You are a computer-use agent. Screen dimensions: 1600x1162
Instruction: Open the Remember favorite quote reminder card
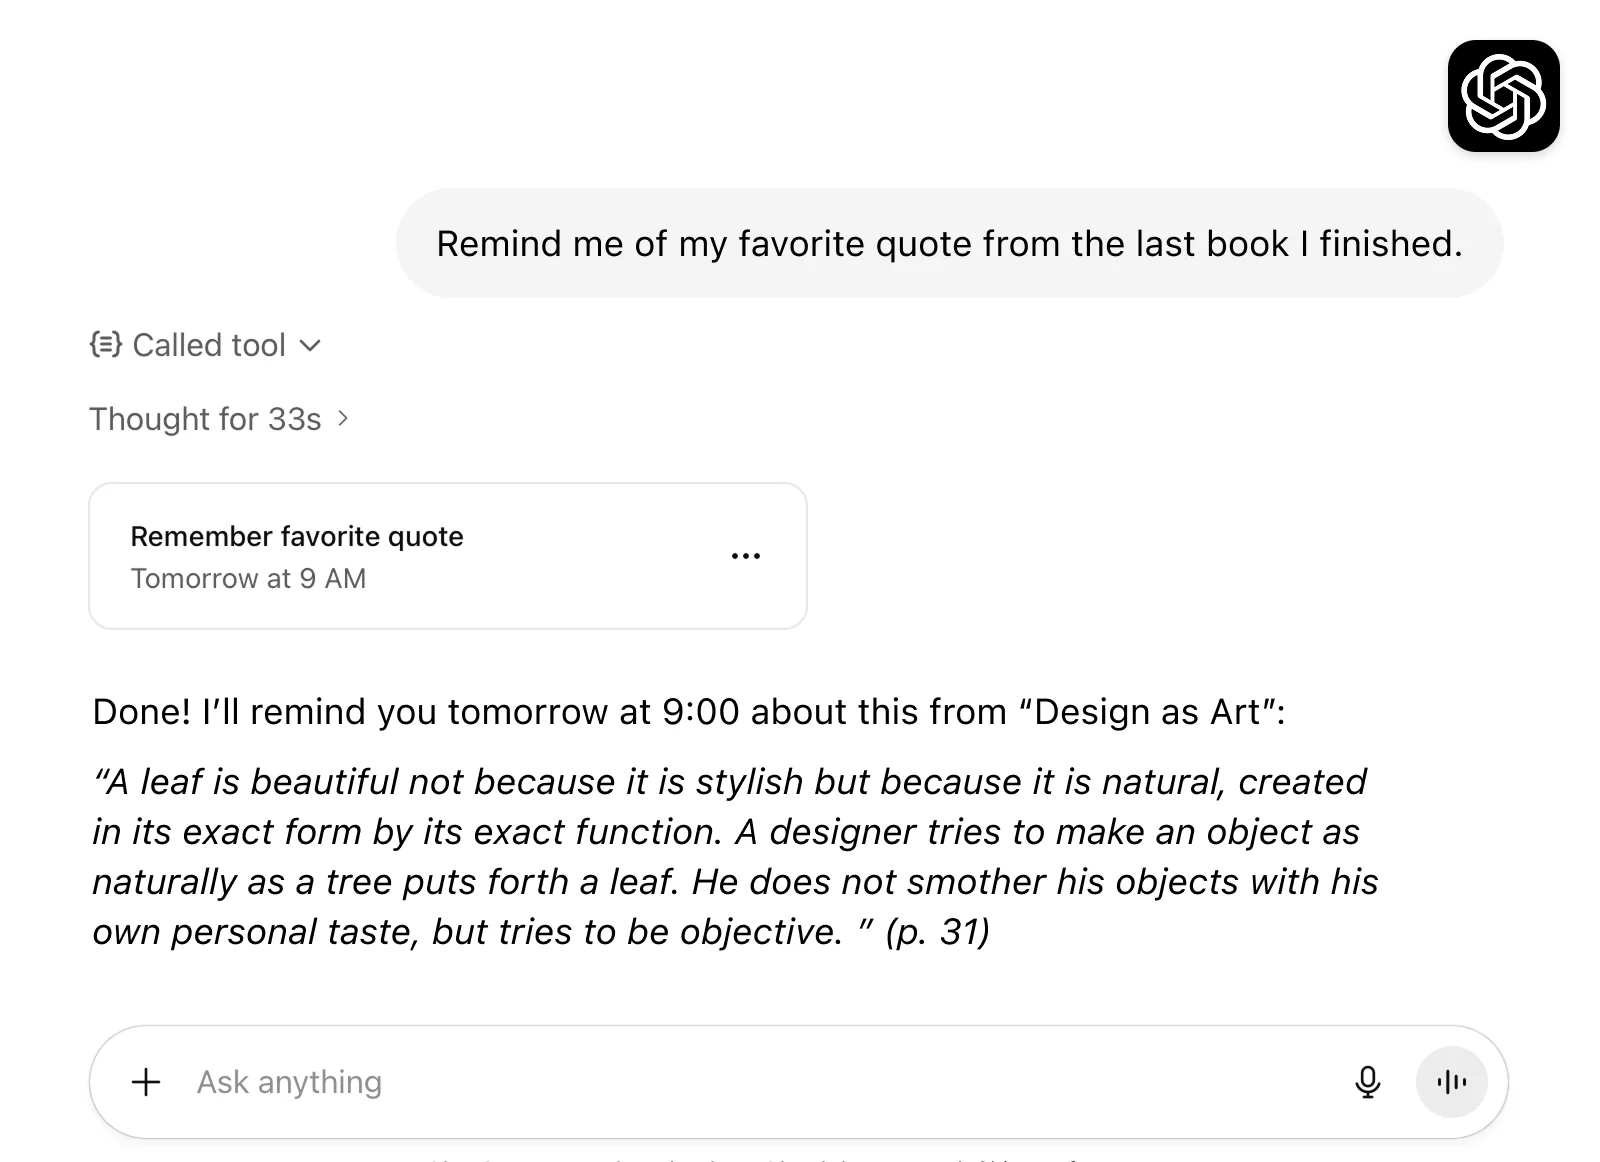tap(447, 555)
